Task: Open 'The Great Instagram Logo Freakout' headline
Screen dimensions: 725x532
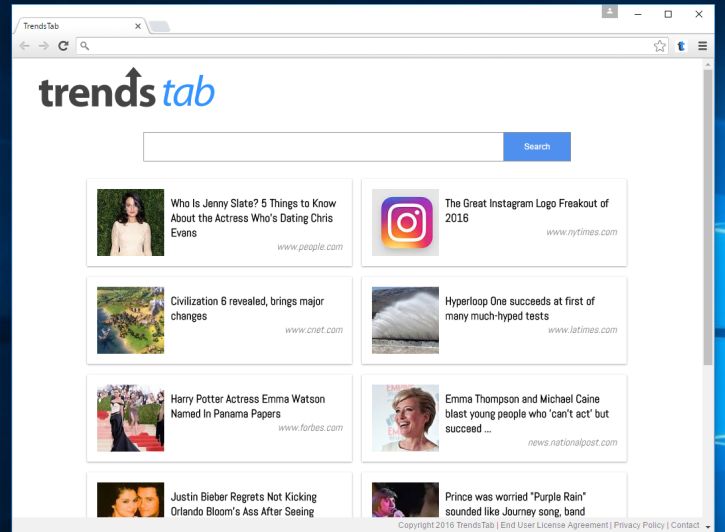Action: click(x=527, y=211)
